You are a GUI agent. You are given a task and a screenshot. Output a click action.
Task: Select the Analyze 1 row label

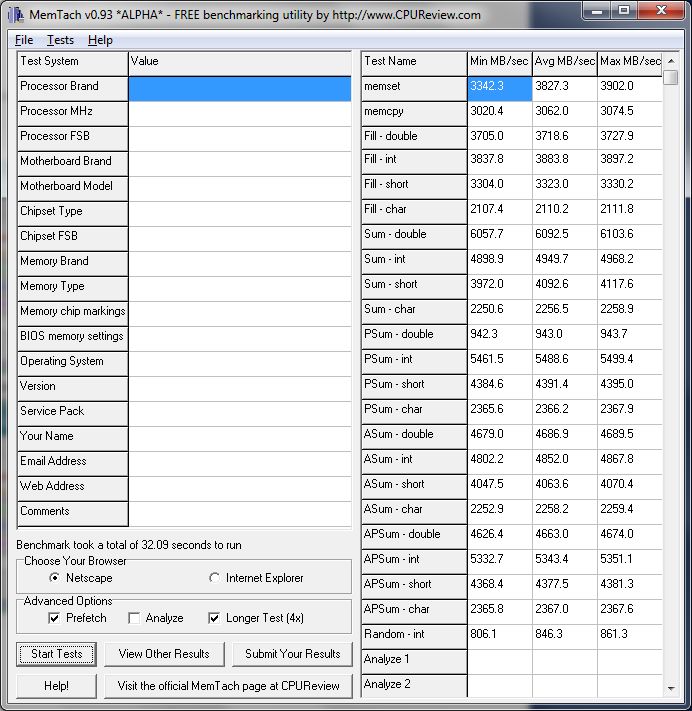[414, 662]
